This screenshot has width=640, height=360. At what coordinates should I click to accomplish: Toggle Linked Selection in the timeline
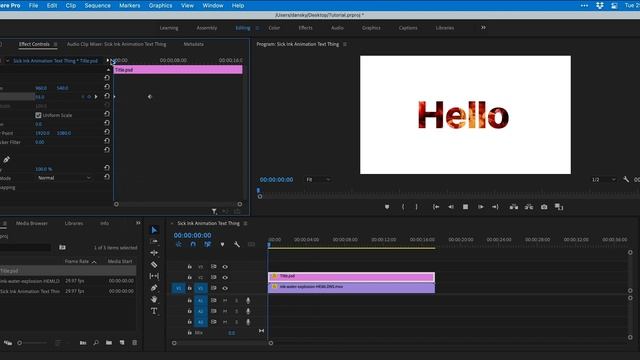coord(208,244)
